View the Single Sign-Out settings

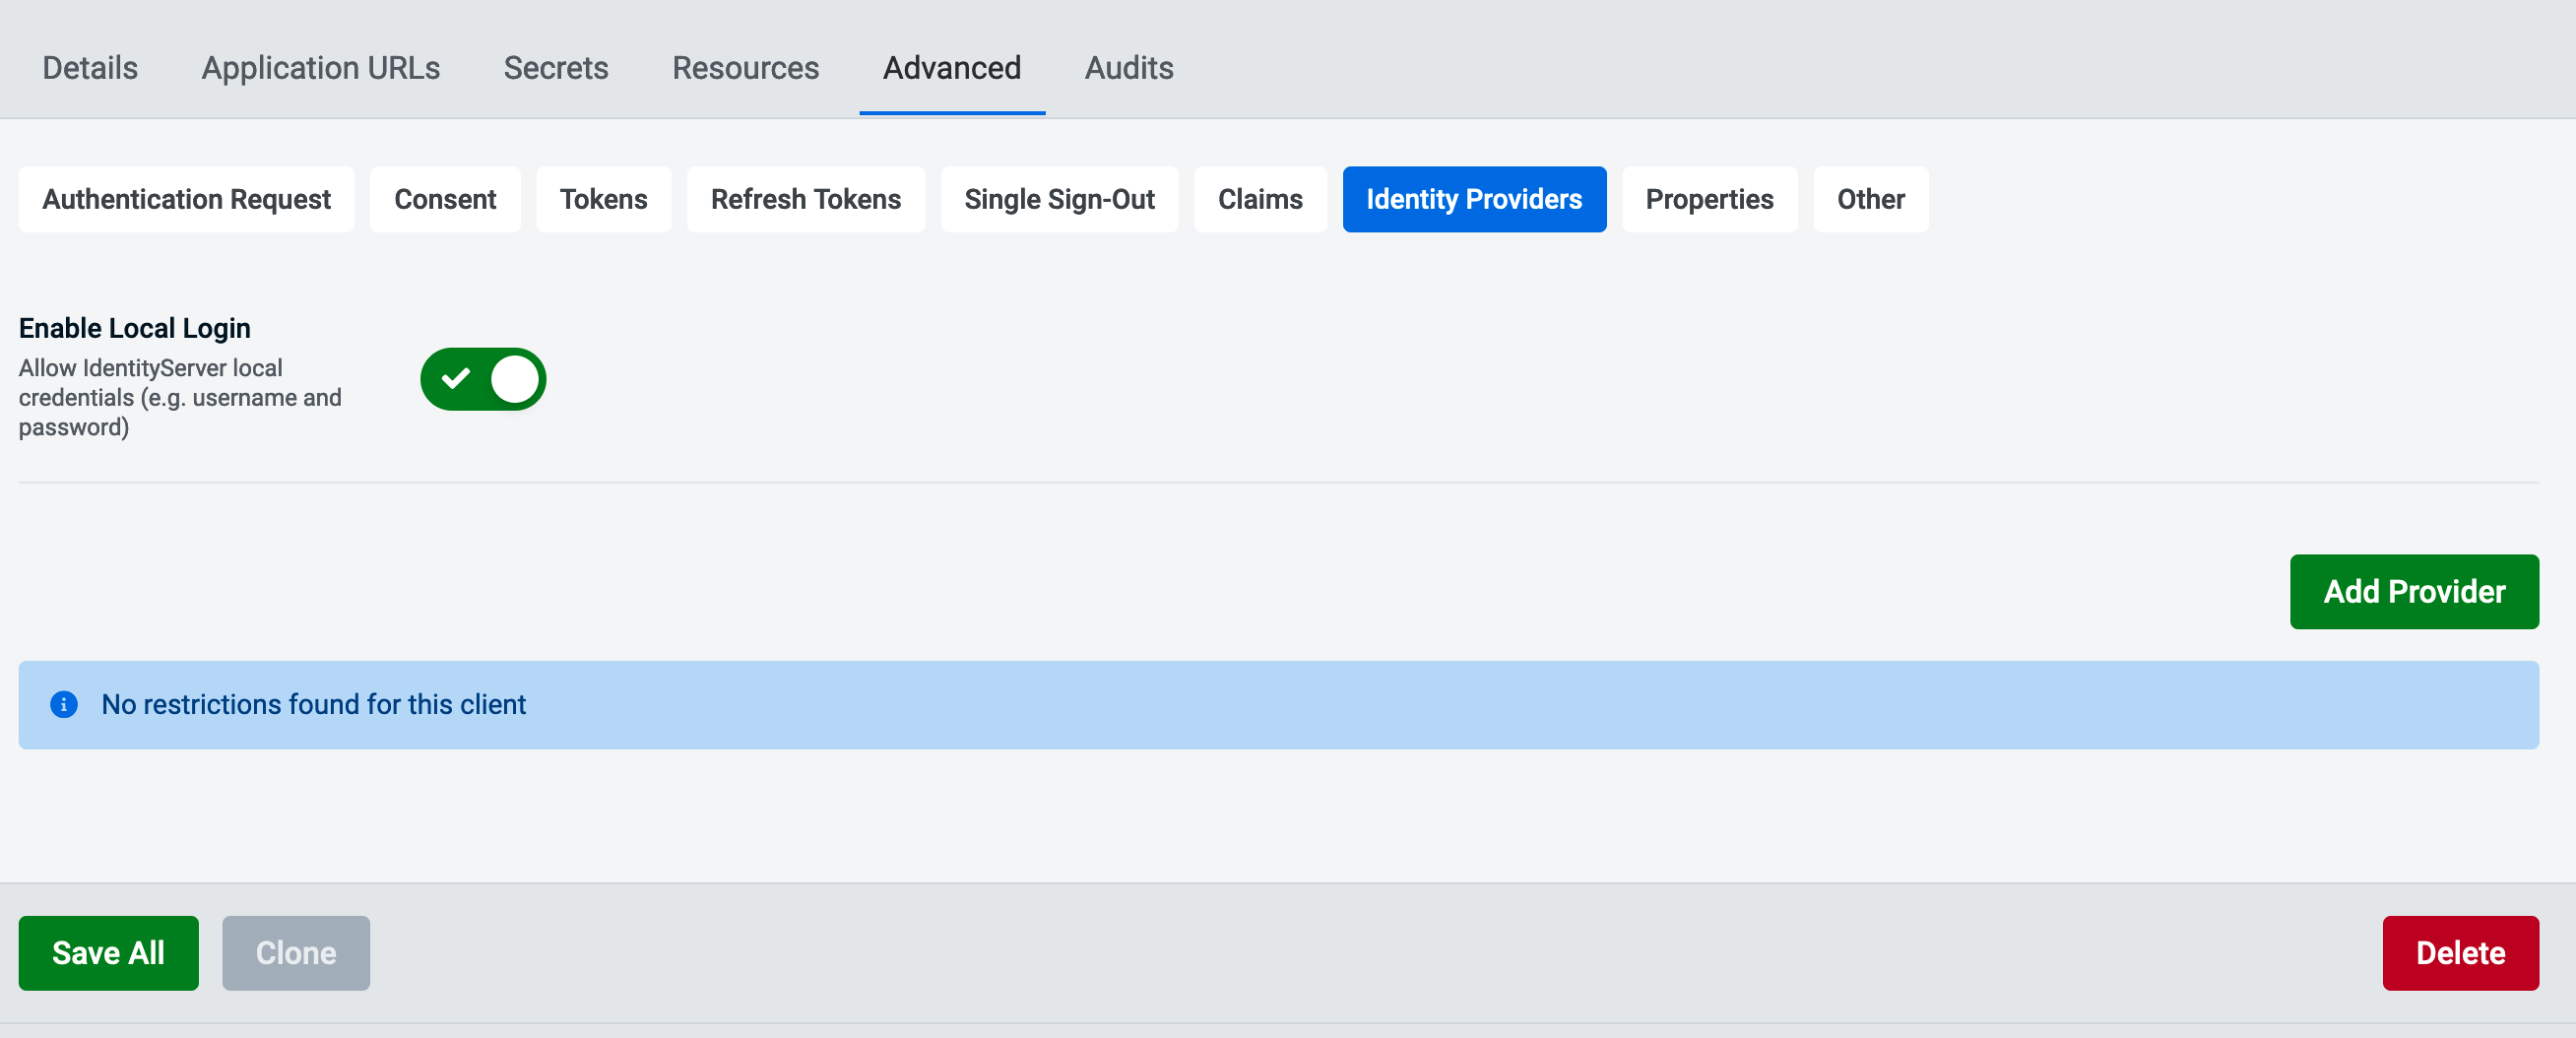1059,199
